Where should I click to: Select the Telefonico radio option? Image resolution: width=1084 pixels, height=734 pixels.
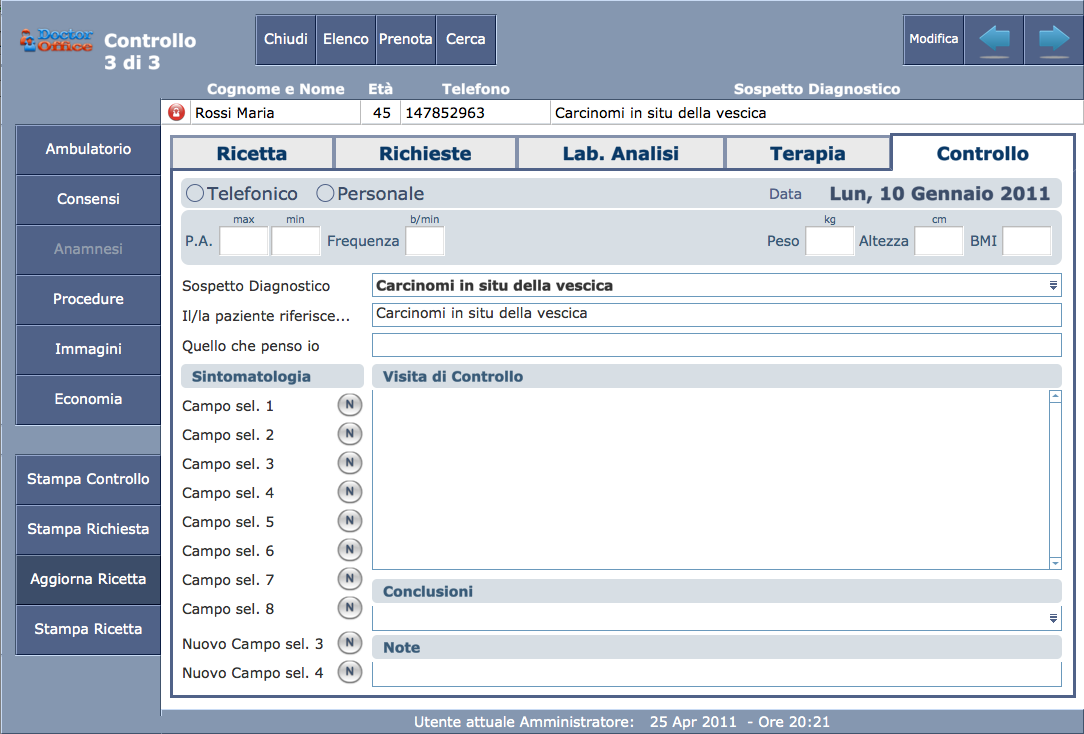click(195, 194)
